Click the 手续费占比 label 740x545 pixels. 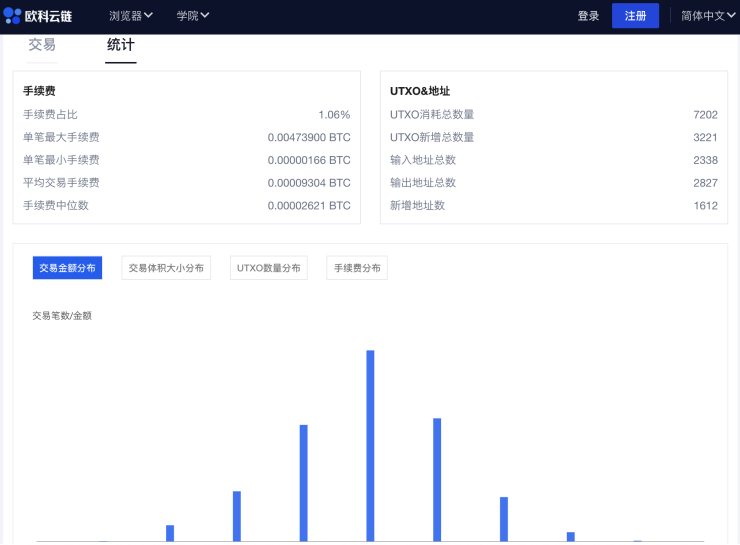point(50,115)
